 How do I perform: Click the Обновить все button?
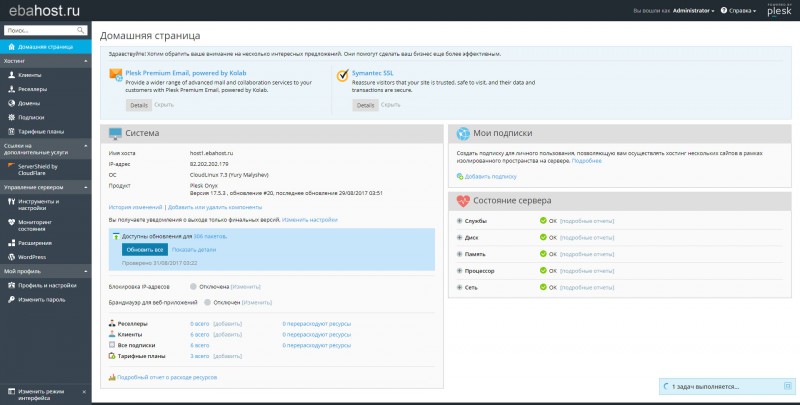pos(143,249)
